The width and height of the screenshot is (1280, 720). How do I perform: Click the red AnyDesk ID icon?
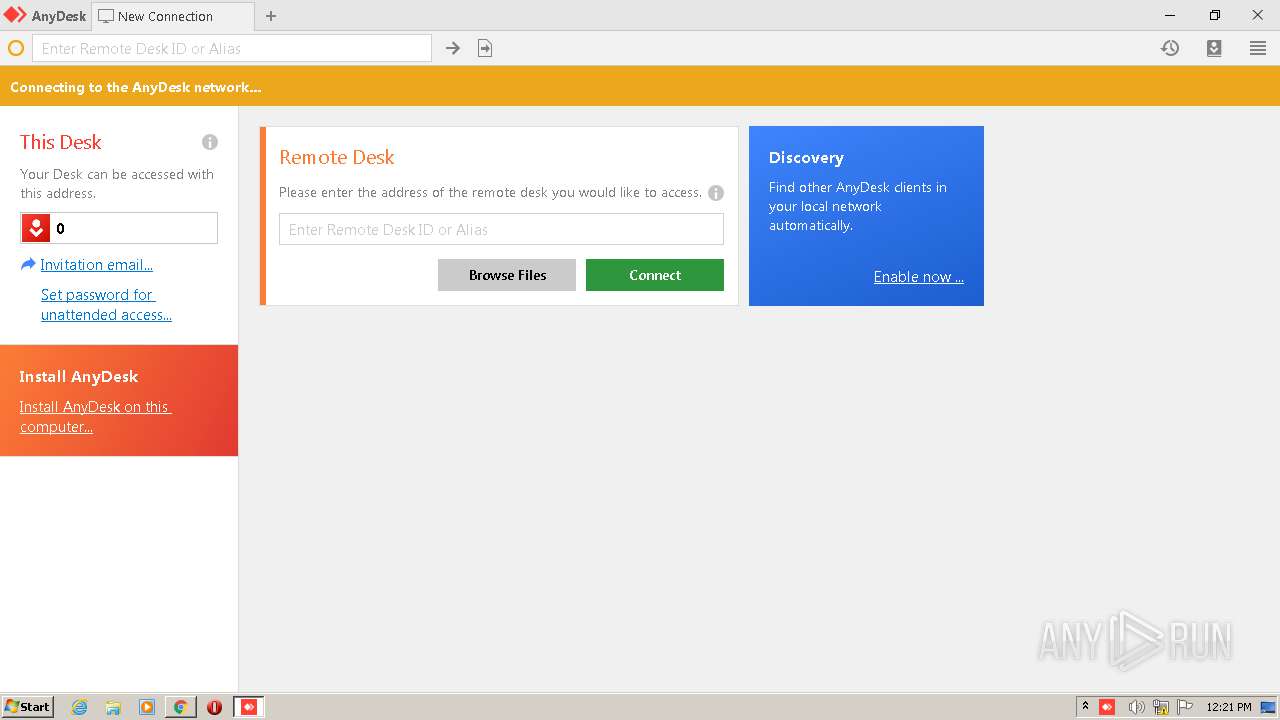(35, 228)
